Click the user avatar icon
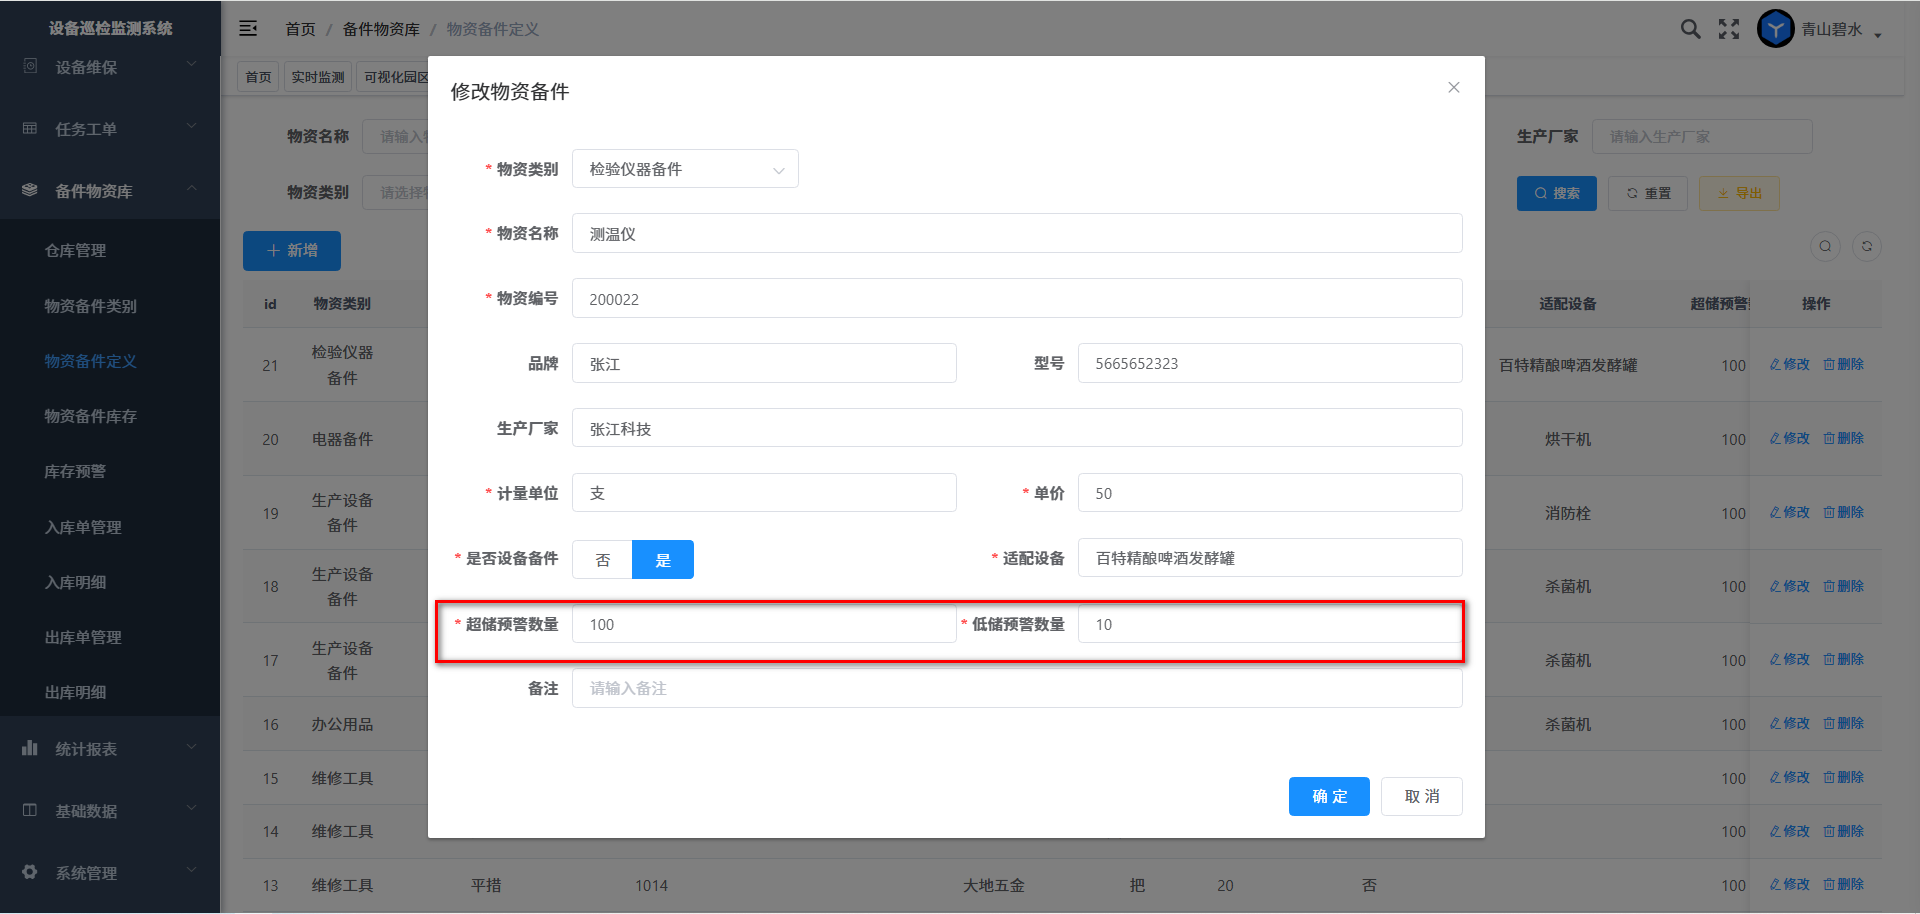Screen dimensions: 1920x914 pyautogui.click(x=1776, y=29)
